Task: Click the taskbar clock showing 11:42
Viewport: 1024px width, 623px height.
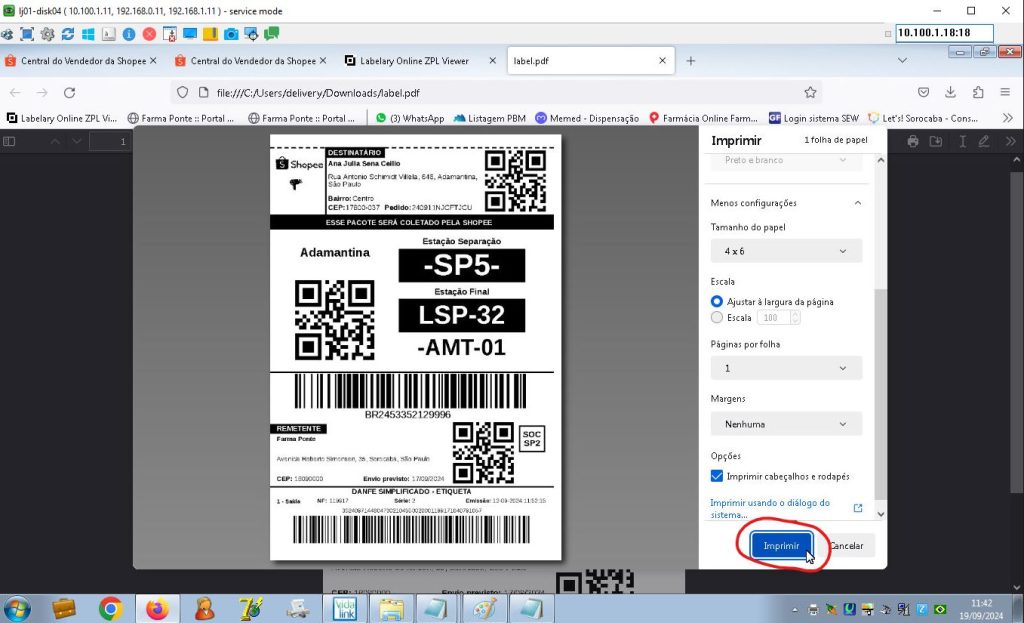Action: [981, 609]
